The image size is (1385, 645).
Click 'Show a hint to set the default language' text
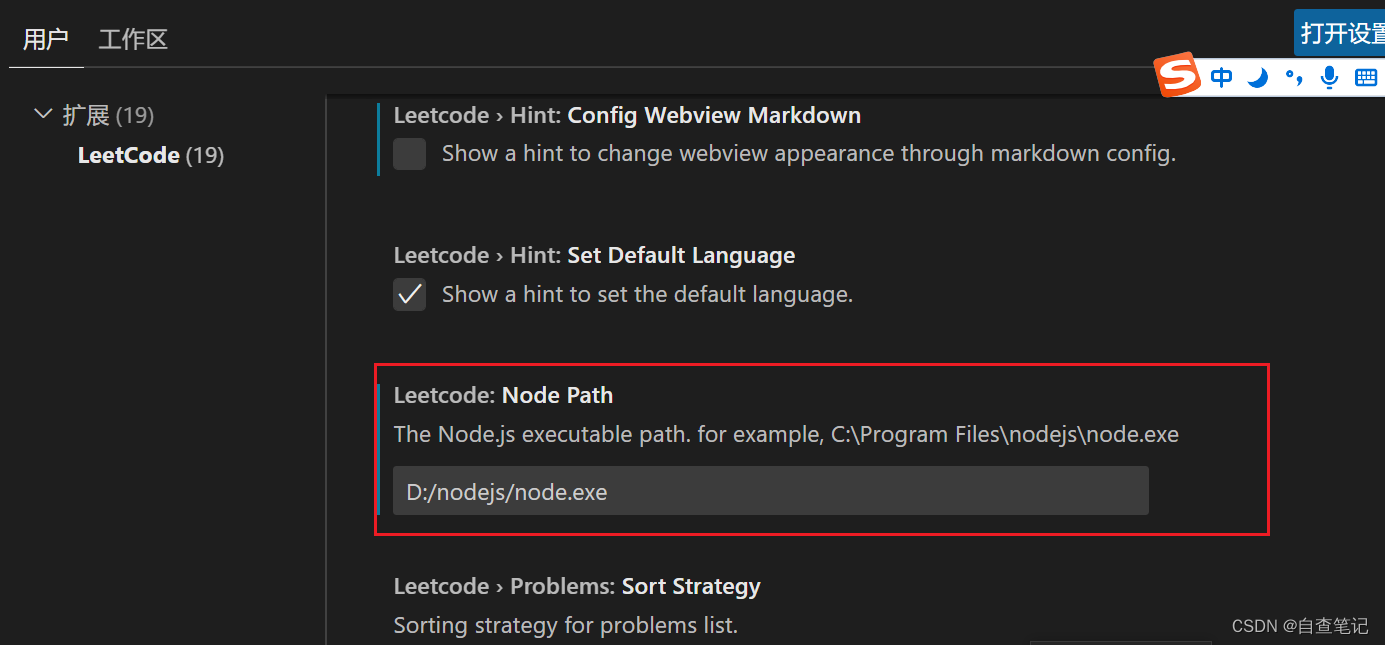click(647, 295)
